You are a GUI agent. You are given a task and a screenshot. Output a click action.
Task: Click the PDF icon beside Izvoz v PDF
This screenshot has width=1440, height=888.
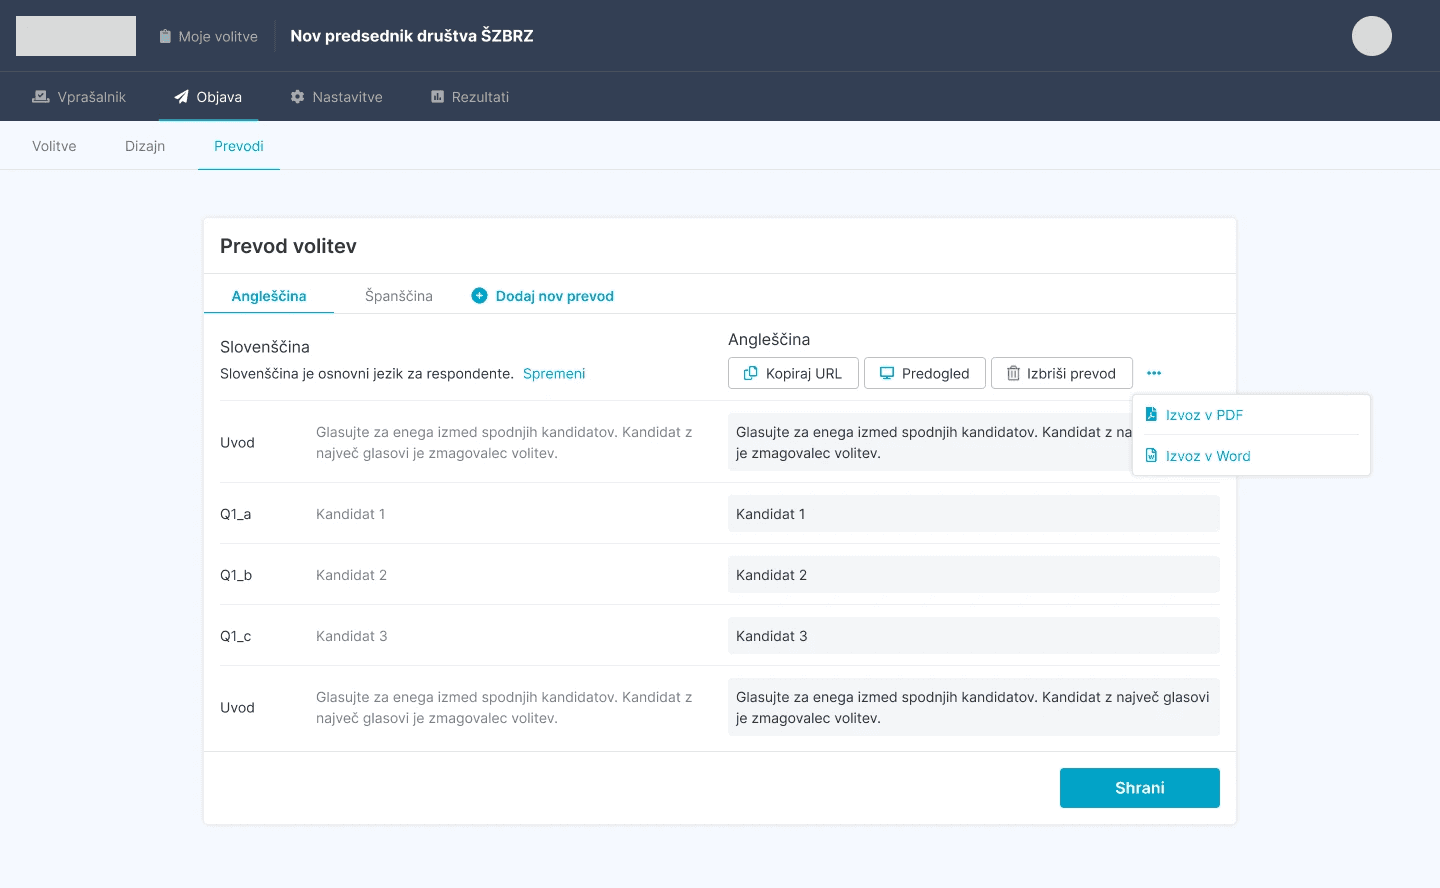1152,414
